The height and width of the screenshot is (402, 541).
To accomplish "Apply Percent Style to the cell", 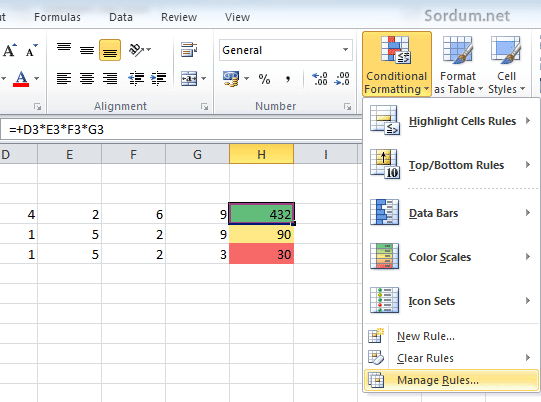I will (264, 79).
